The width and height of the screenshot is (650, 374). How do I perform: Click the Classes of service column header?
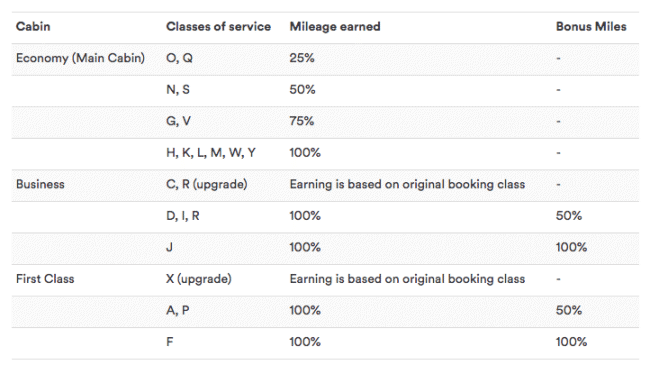tap(218, 27)
